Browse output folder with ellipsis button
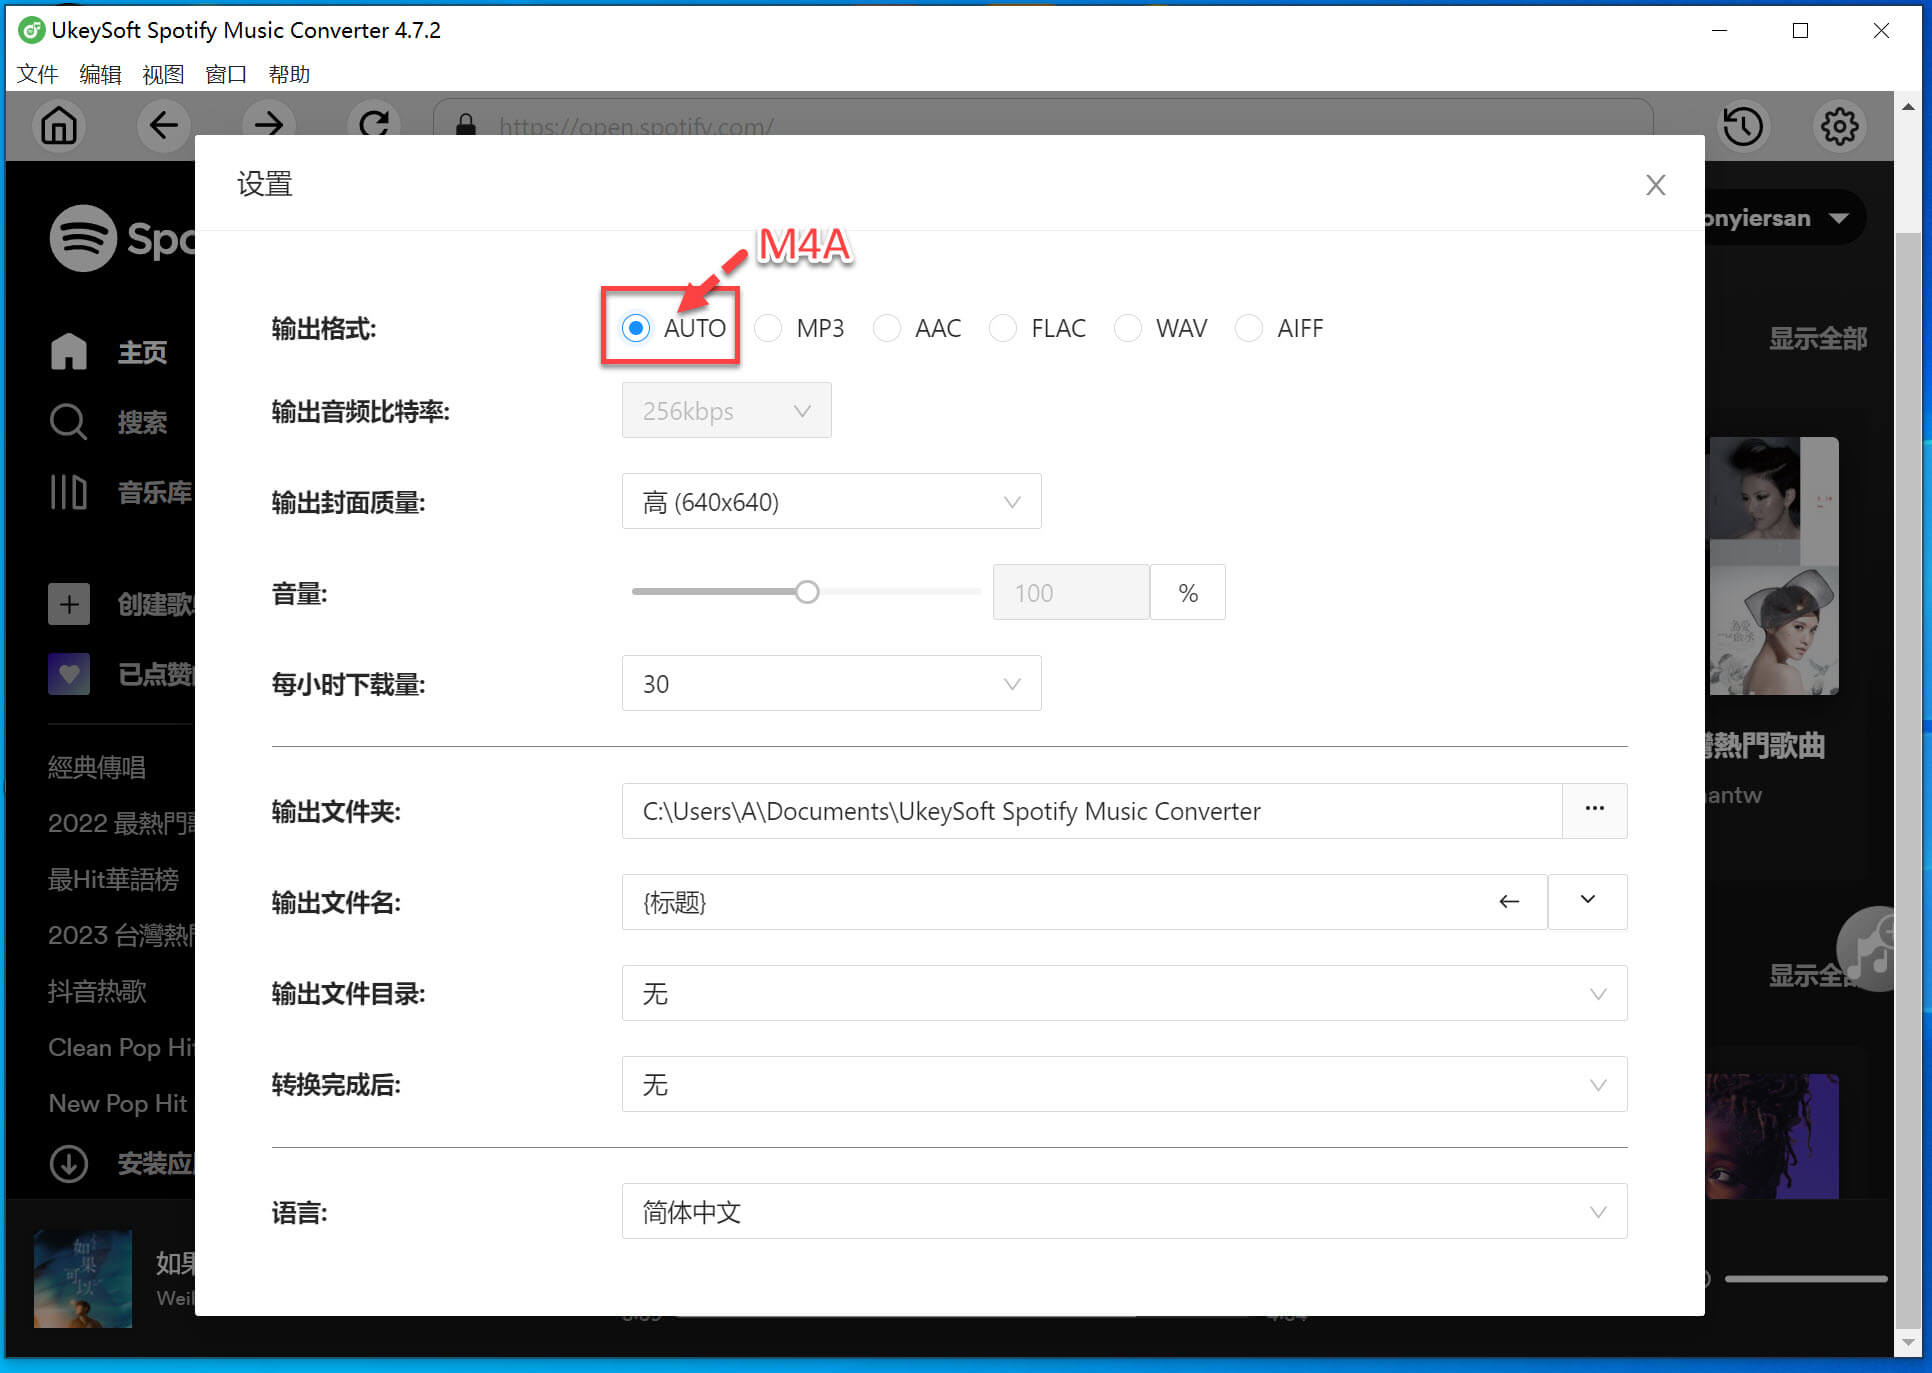The image size is (1932, 1373). tap(1595, 810)
